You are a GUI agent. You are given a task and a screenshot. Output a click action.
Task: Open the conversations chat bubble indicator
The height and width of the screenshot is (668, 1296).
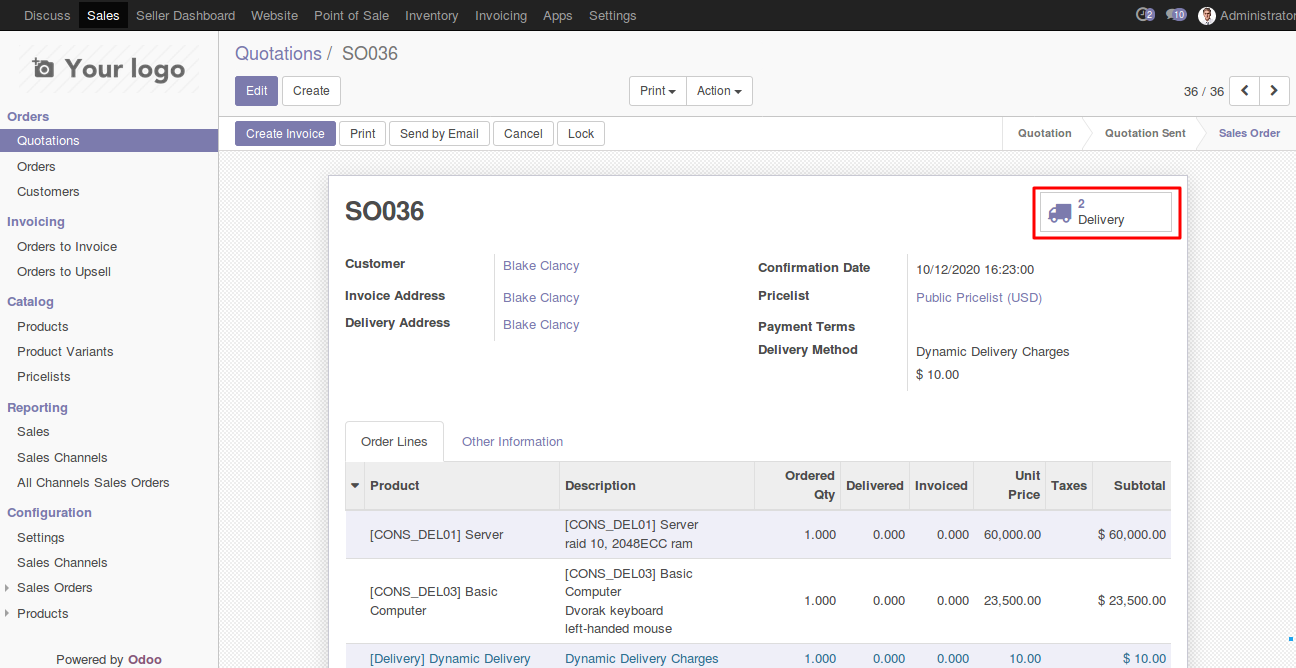tap(1176, 15)
